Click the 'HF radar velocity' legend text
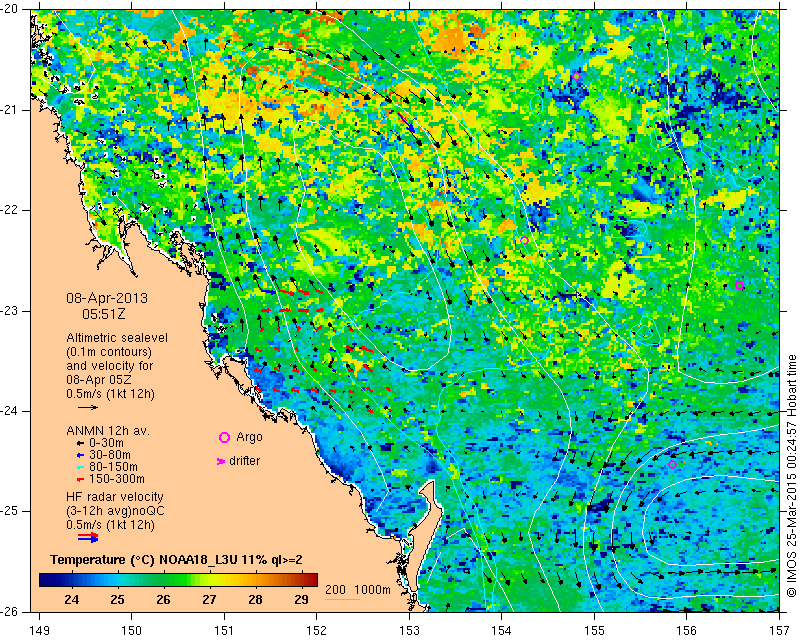Viewport: 800px width, 640px height. click(115, 497)
